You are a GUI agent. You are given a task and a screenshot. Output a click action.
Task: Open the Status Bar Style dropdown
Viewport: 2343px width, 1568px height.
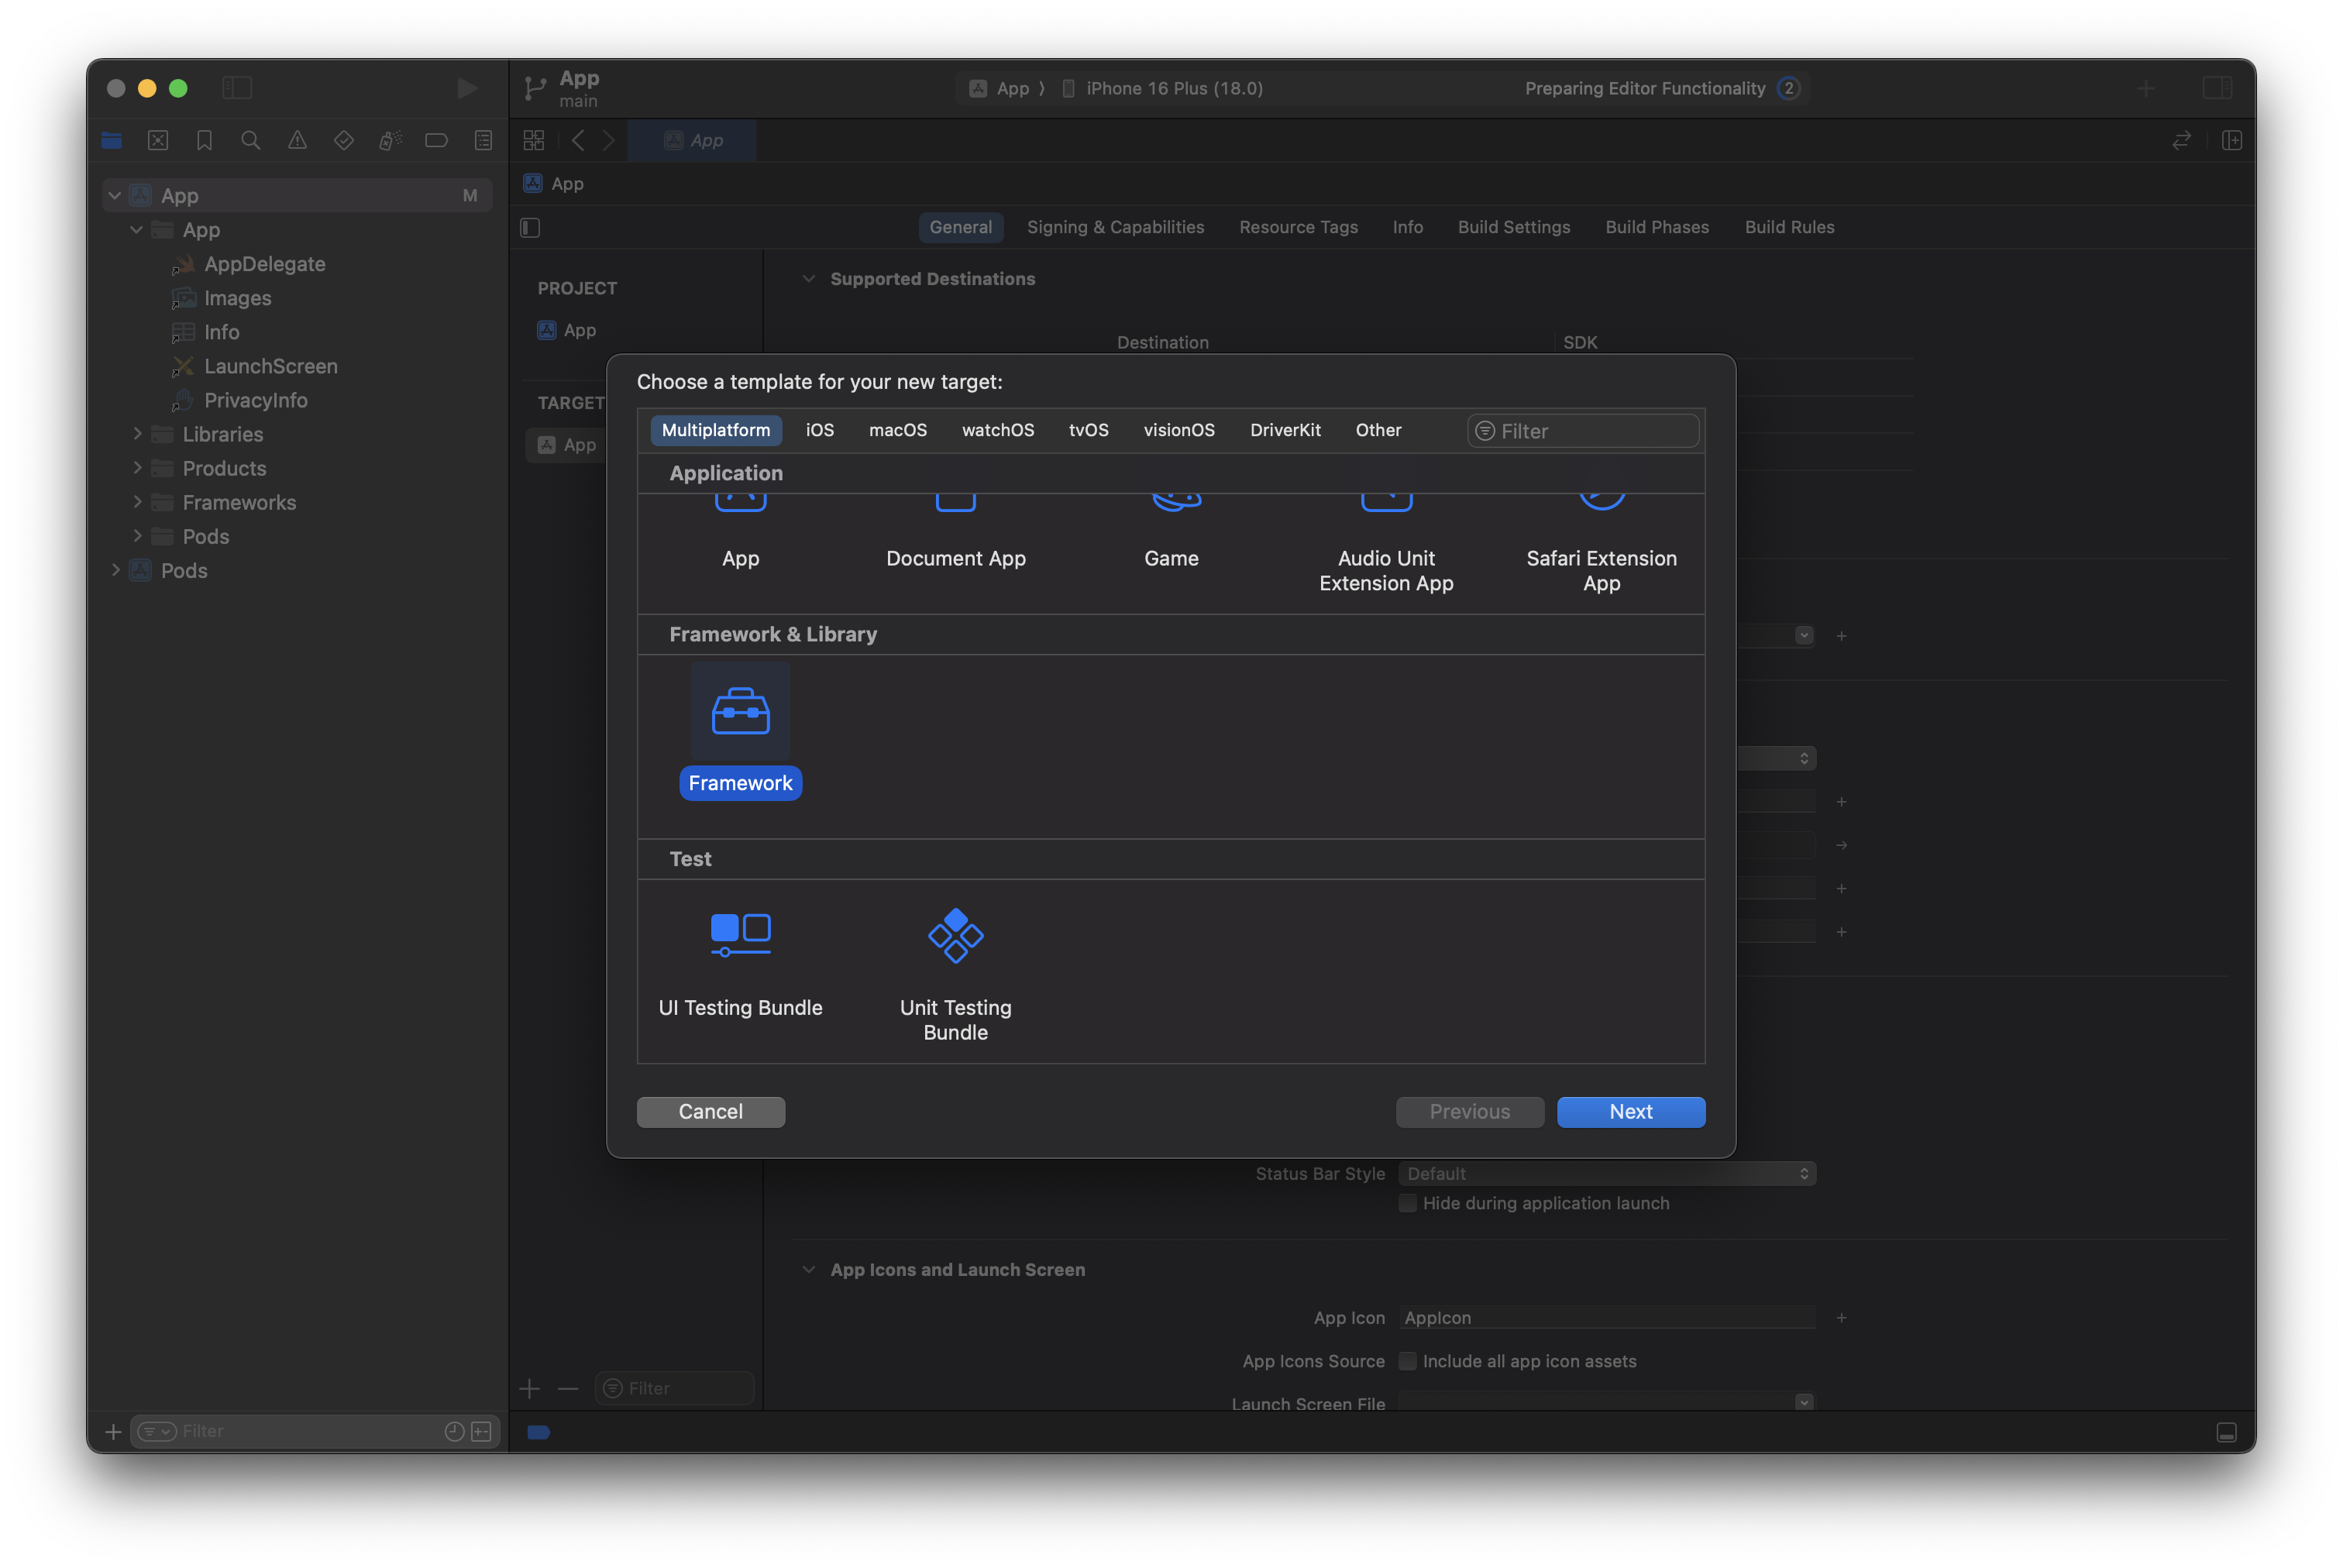(1606, 1173)
